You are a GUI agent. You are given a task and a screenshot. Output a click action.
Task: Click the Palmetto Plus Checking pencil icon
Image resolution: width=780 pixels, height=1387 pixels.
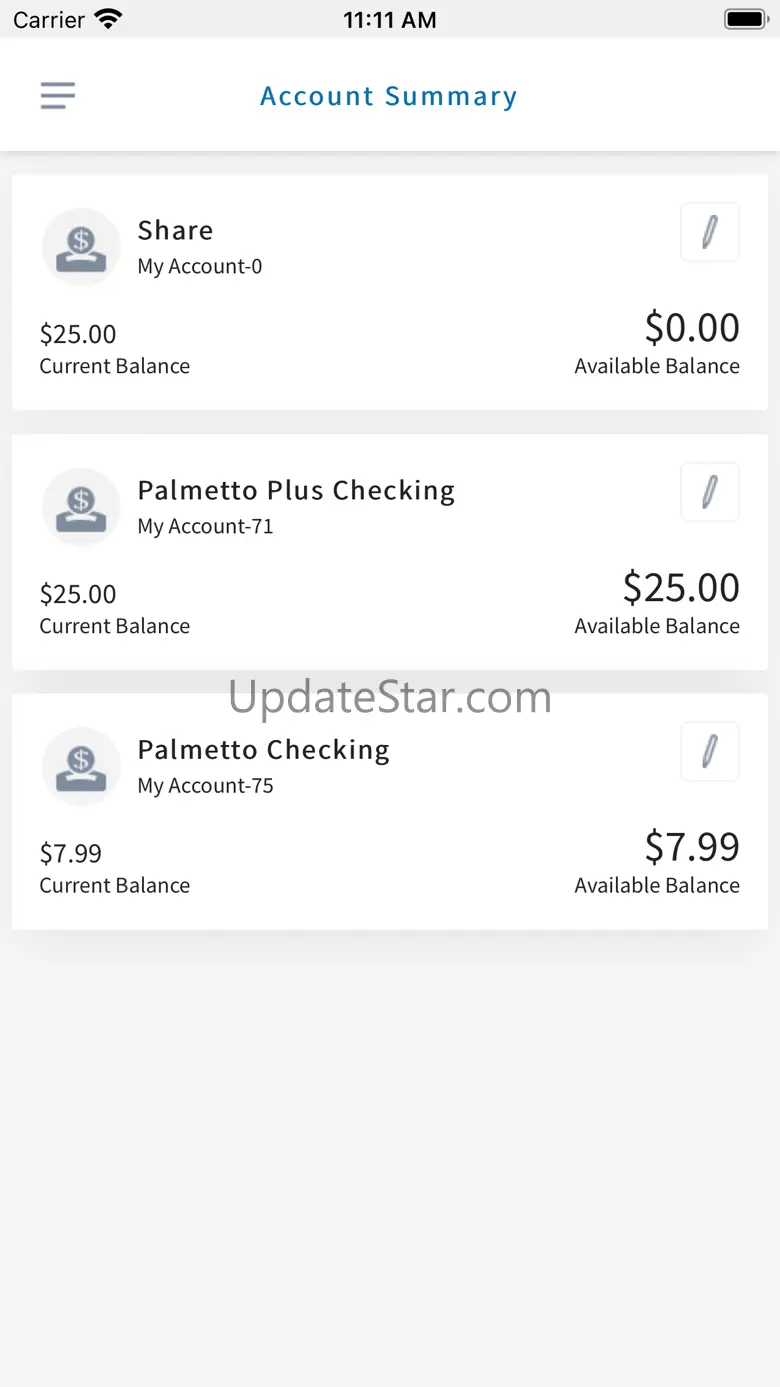[710, 492]
